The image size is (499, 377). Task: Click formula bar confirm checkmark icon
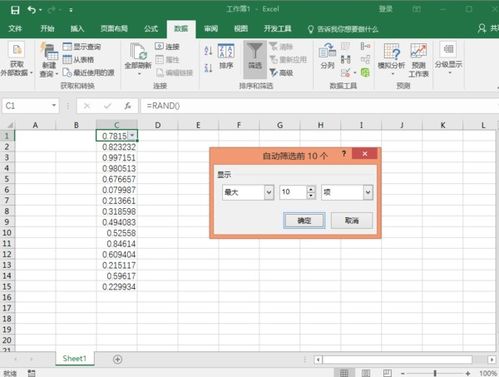(107, 106)
